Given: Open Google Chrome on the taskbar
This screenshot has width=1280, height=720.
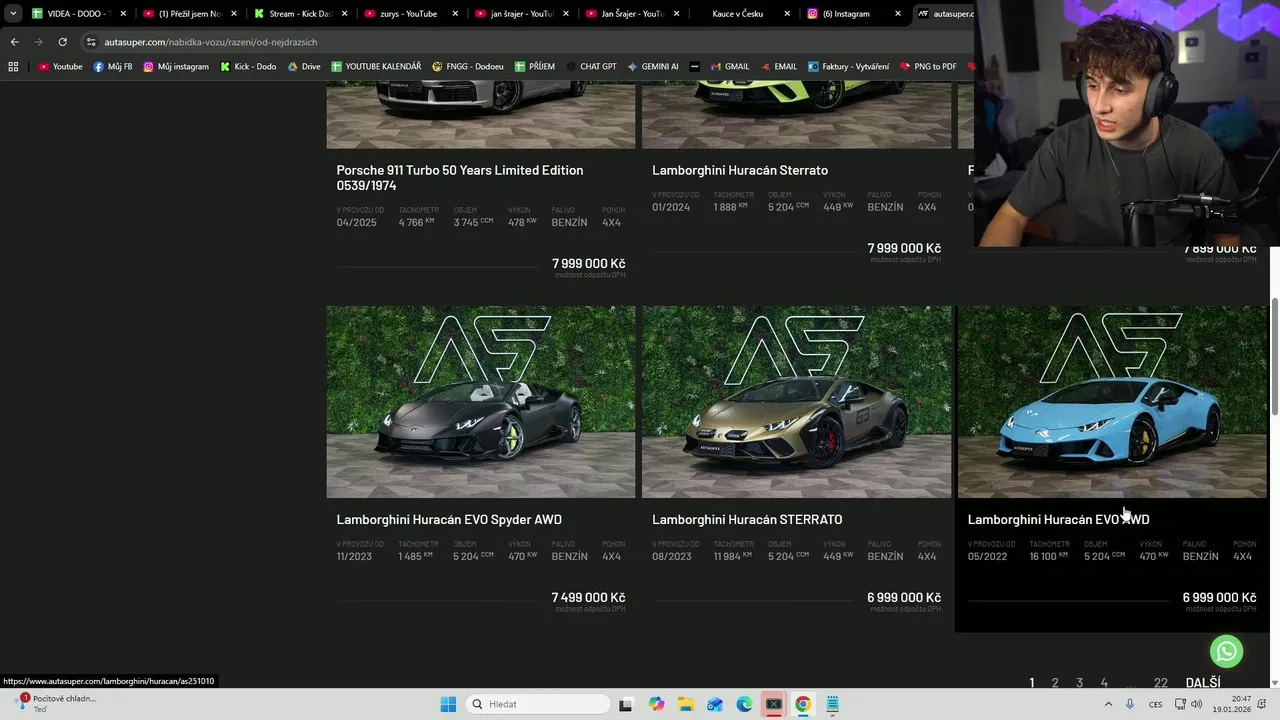Looking at the screenshot, I should click(x=802, y=704).
